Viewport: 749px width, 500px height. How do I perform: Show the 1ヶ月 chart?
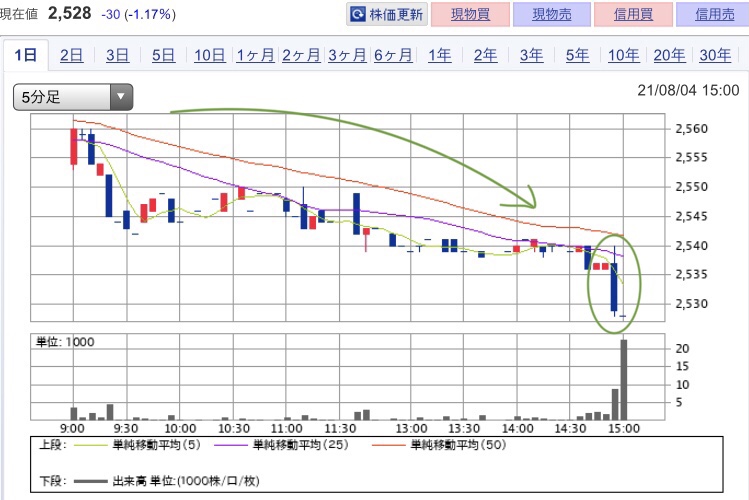pyautogui.click(x=255, y=55)
